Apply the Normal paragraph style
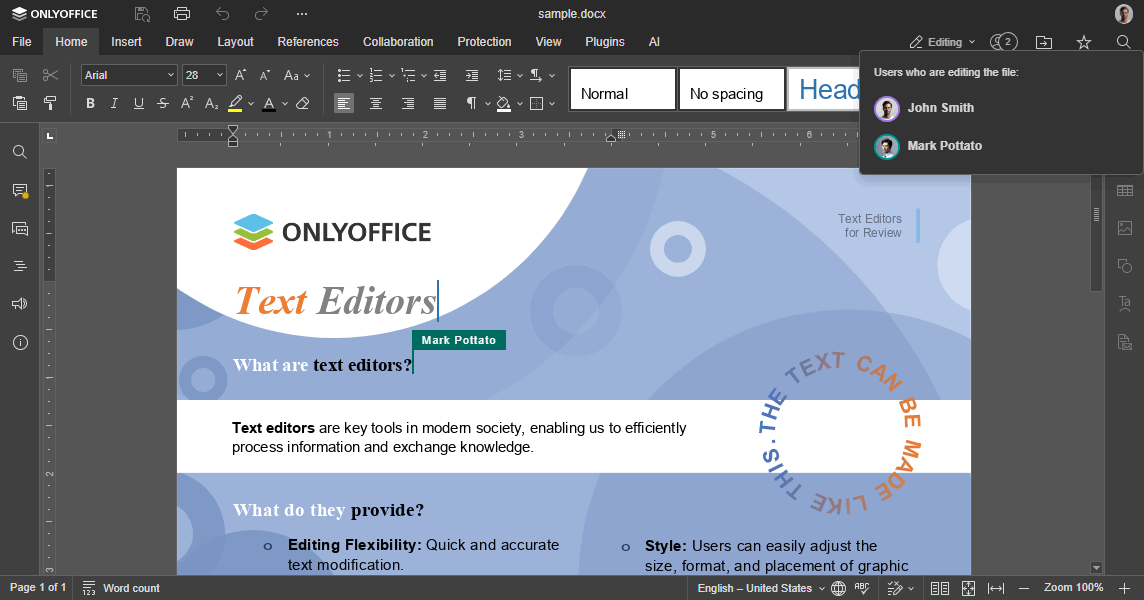1144x600 pixels. 622,89
